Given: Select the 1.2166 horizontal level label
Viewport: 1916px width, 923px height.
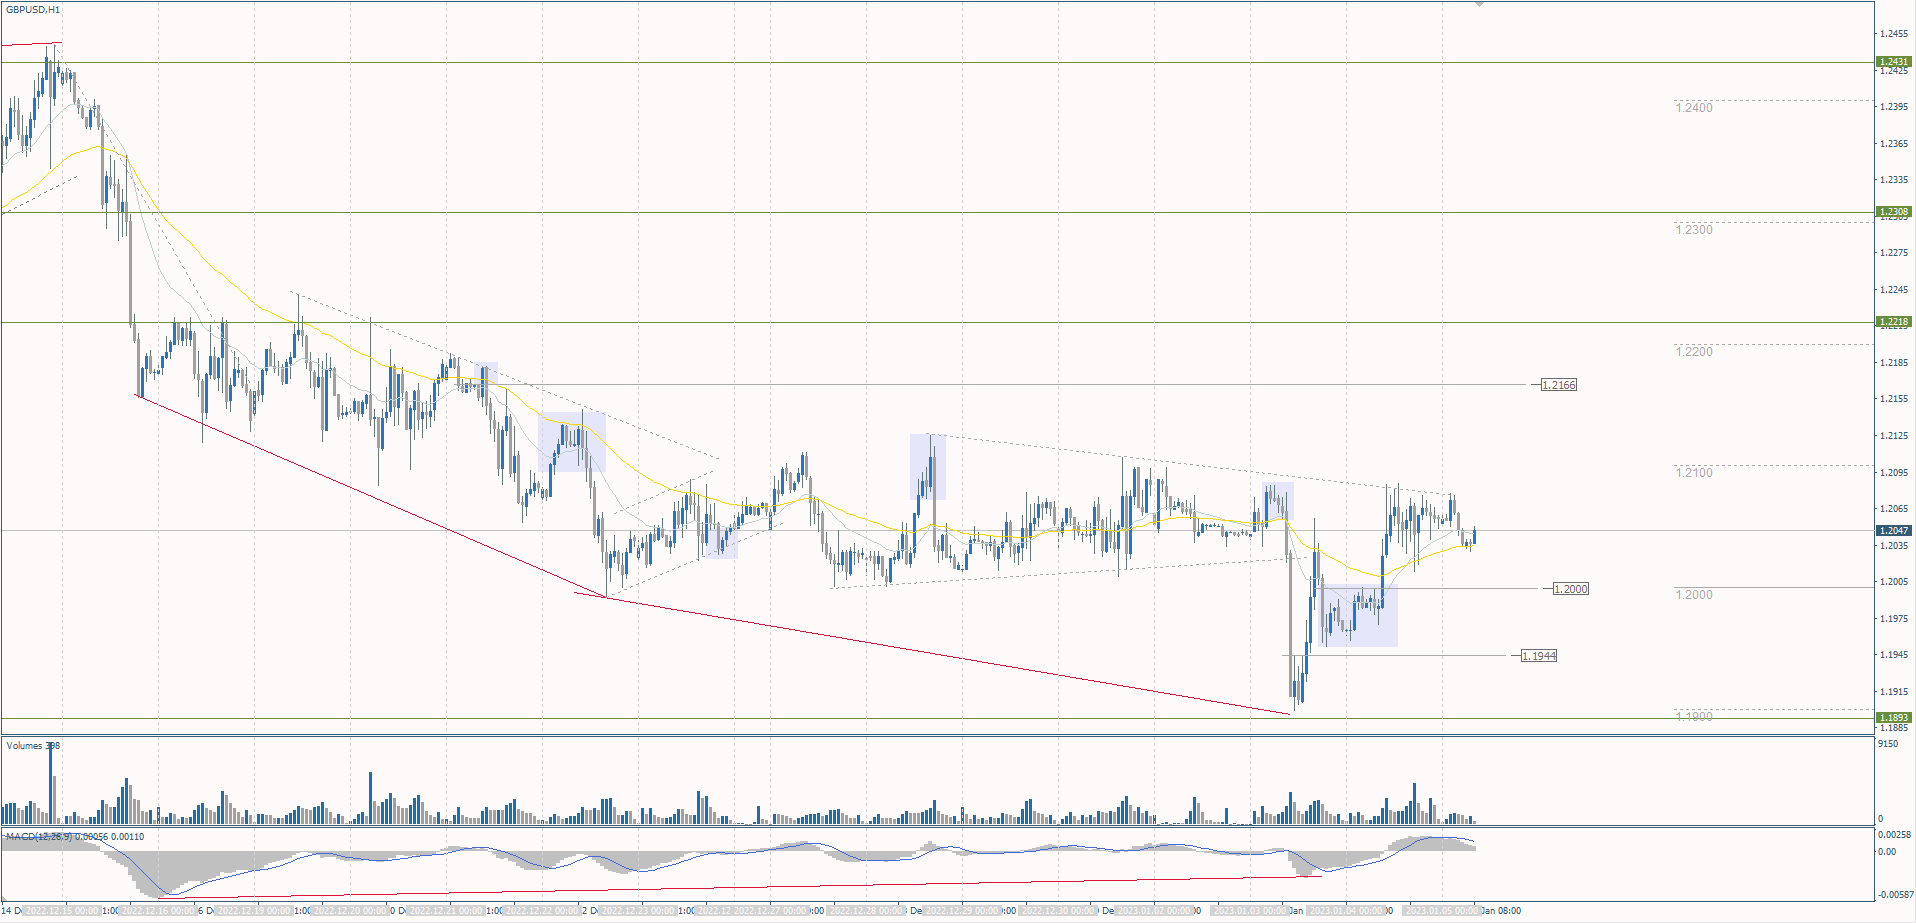Looking at the screenshot, I should 1559,385.
